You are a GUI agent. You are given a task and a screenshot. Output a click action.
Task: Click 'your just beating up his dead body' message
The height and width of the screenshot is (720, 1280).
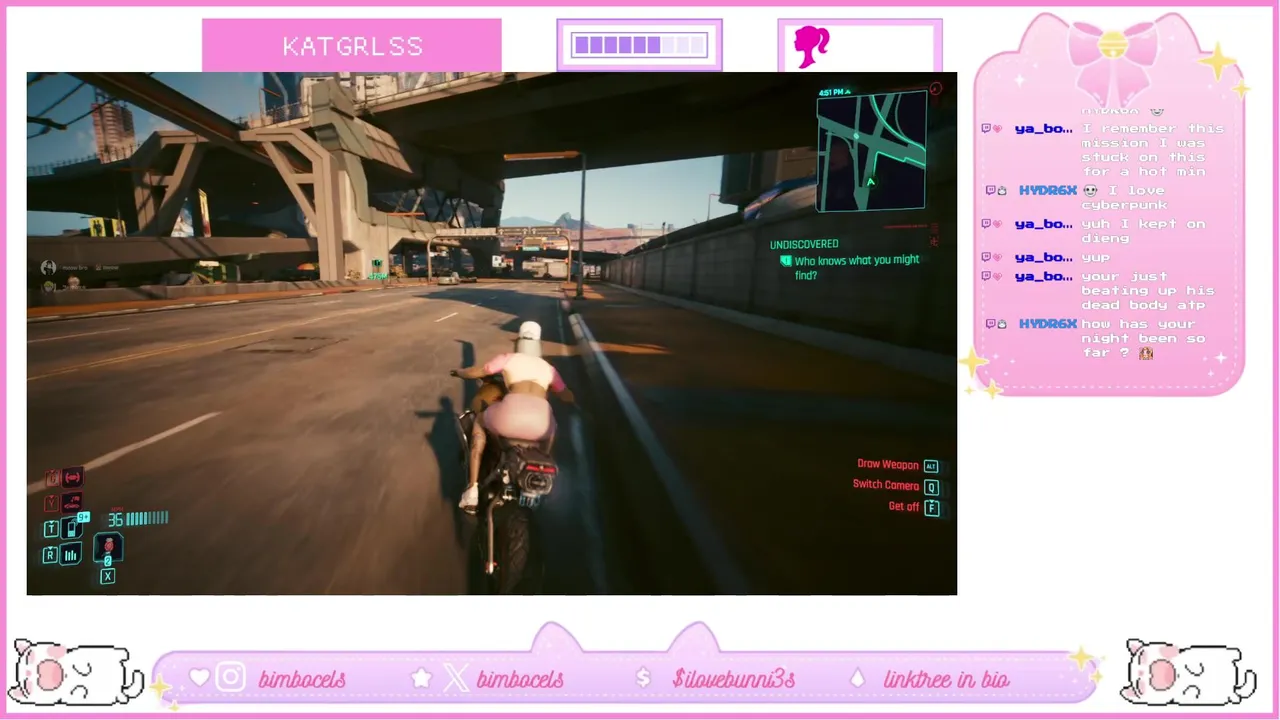click(x=1147, y=290)
